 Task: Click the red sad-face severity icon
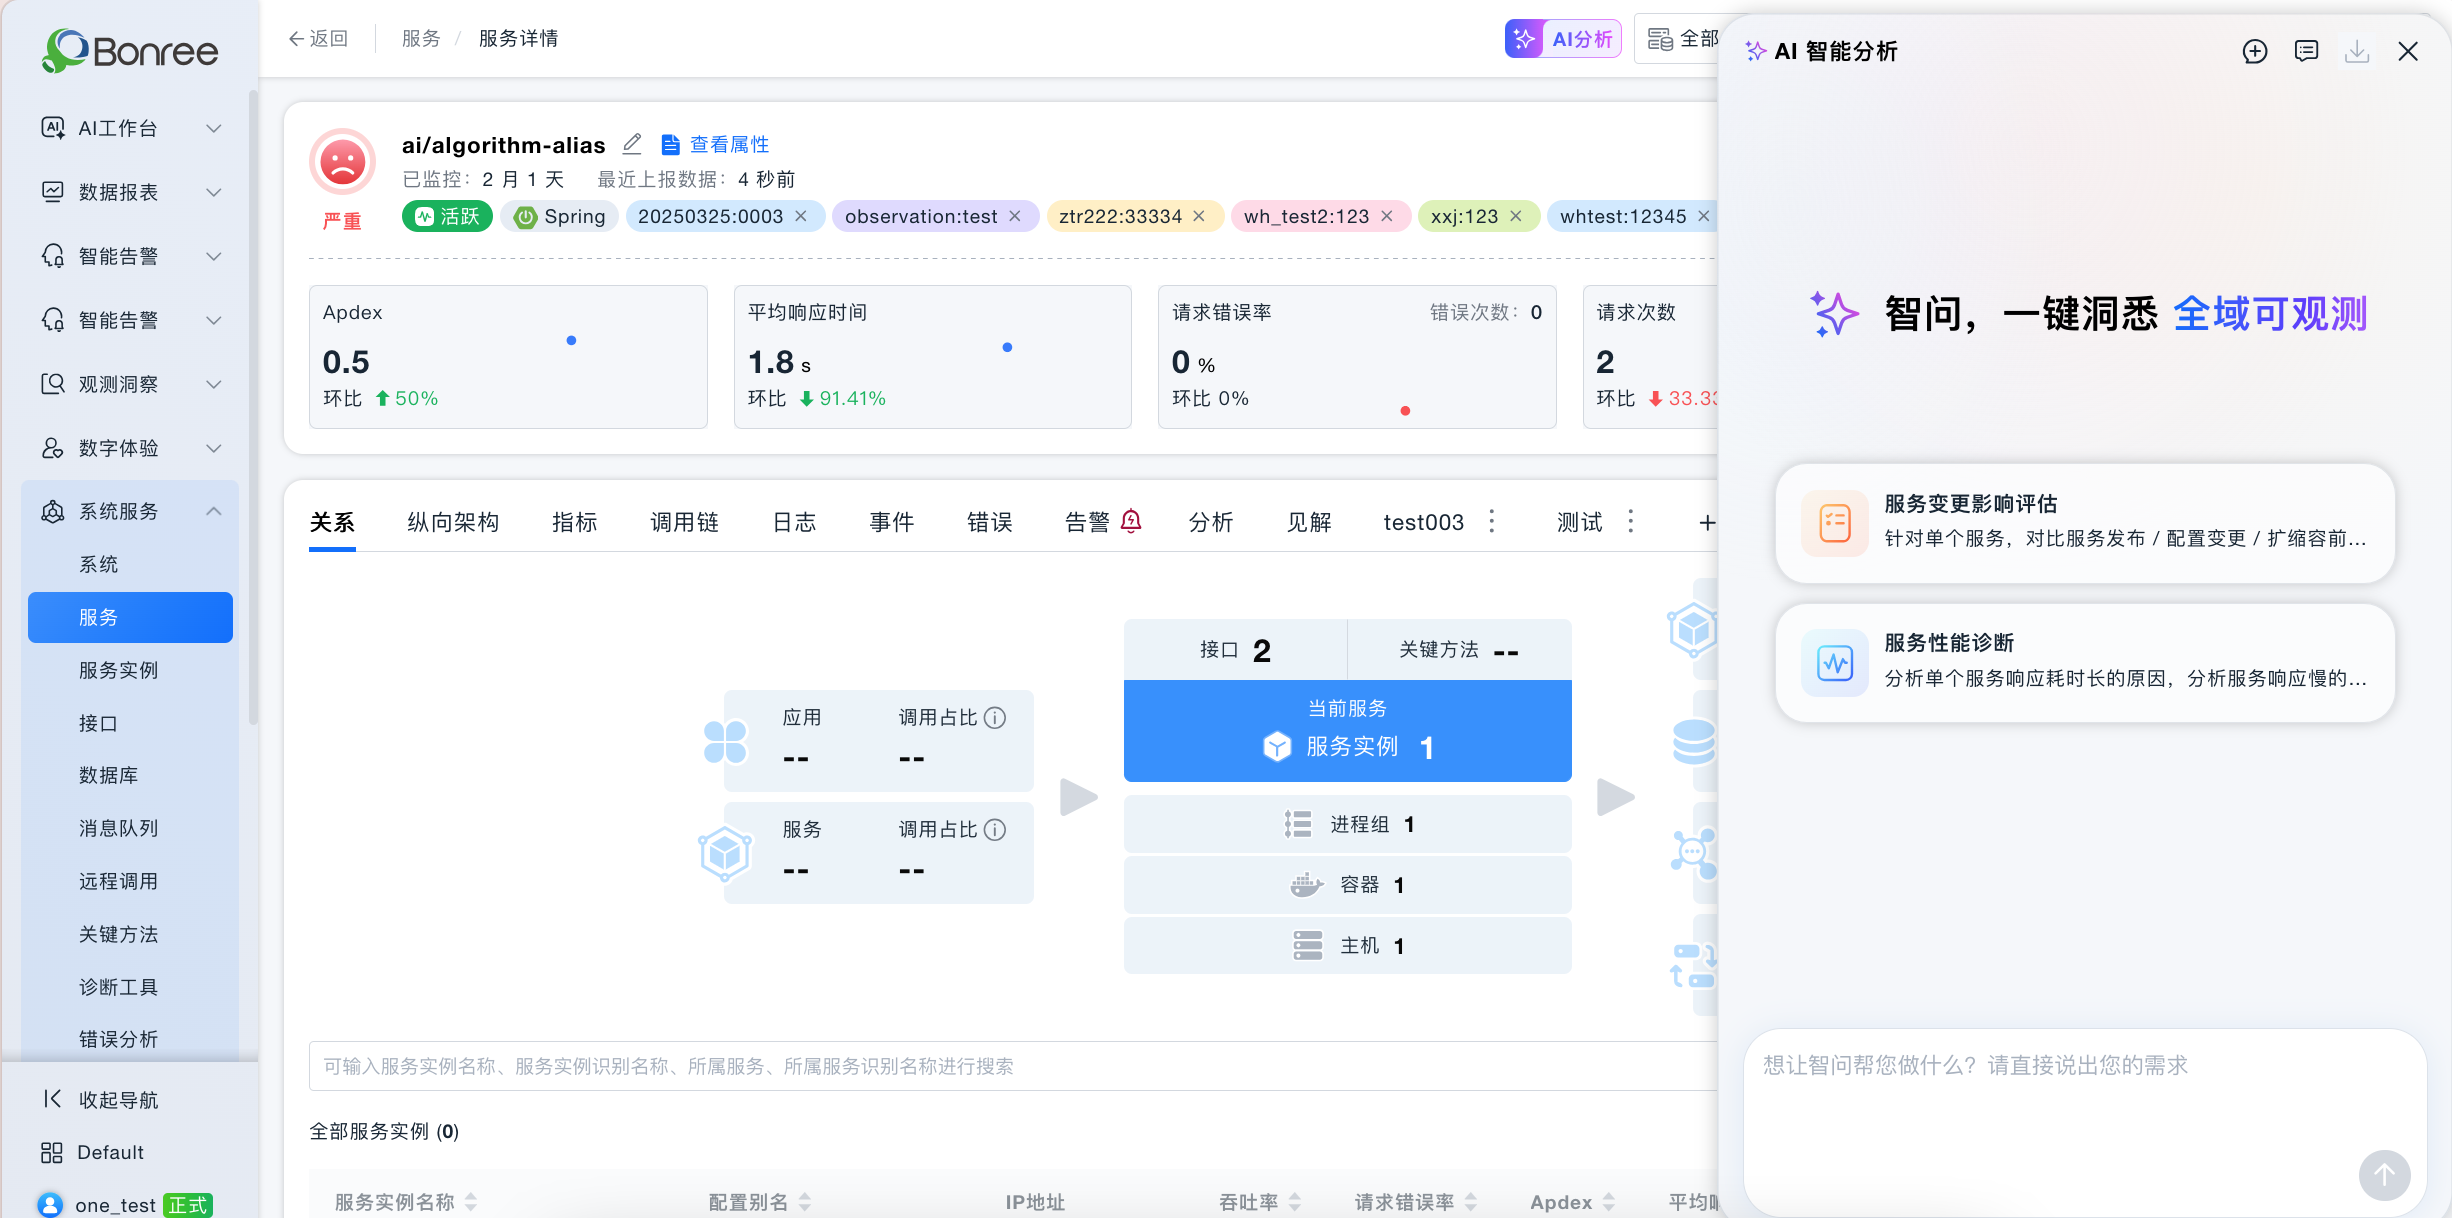tap(342, 161)
